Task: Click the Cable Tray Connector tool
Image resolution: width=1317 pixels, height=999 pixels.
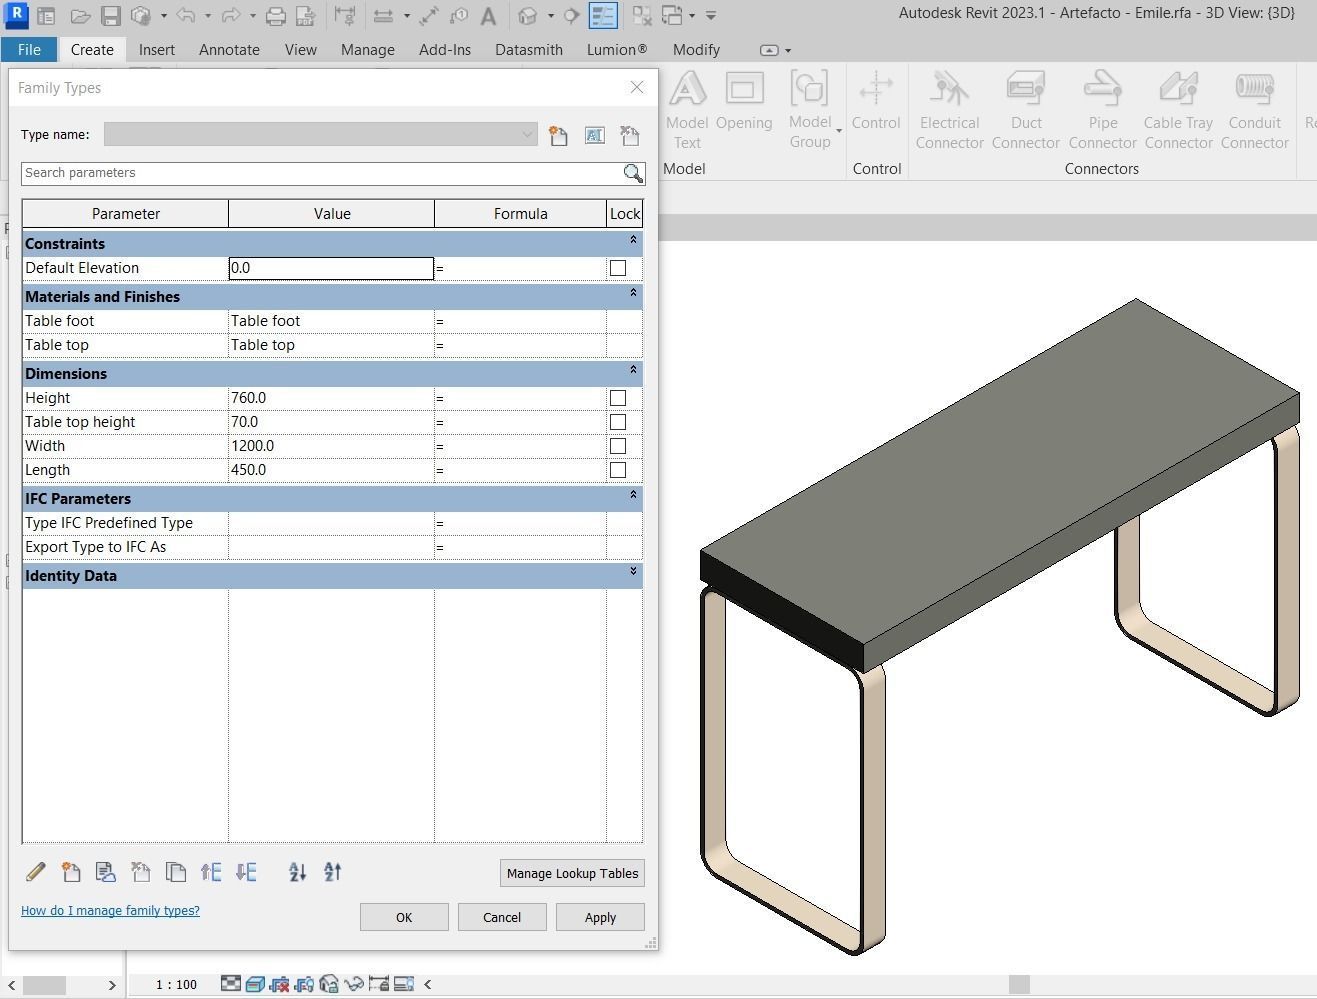Action: click(x=1179, y=110)
